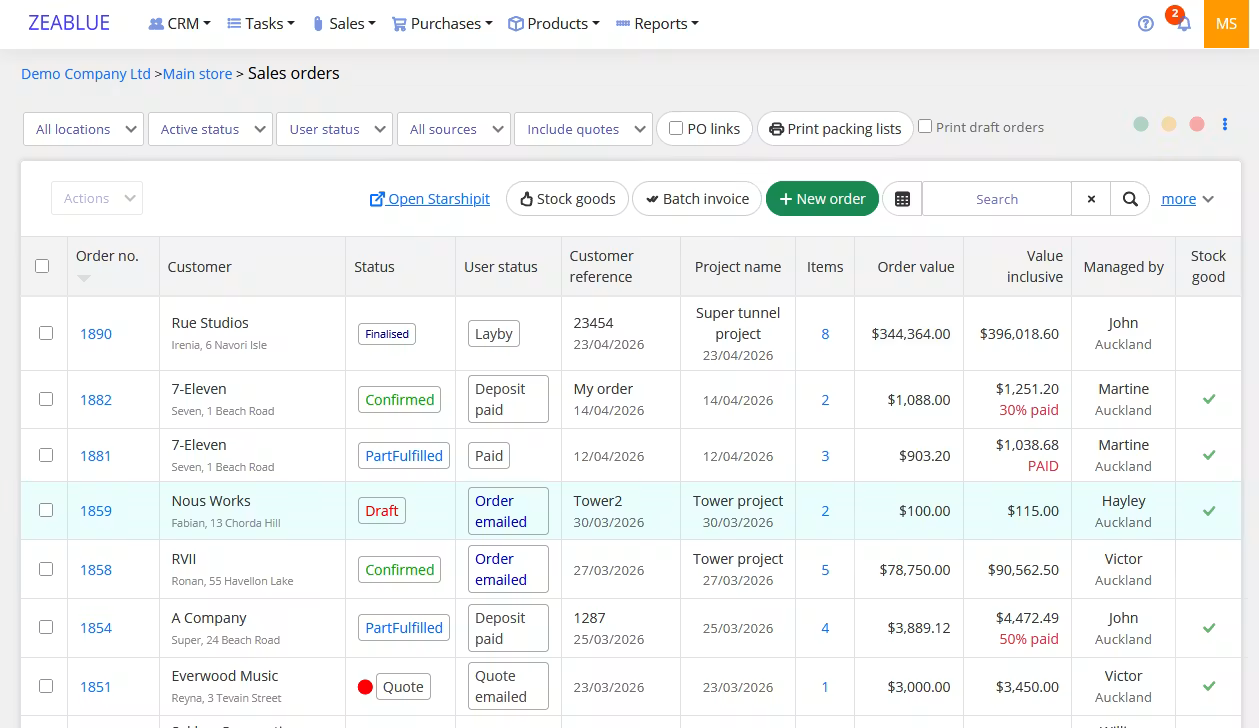Open the Reports menu
Screen dimensions: 1259x728
tap(657, 23)
